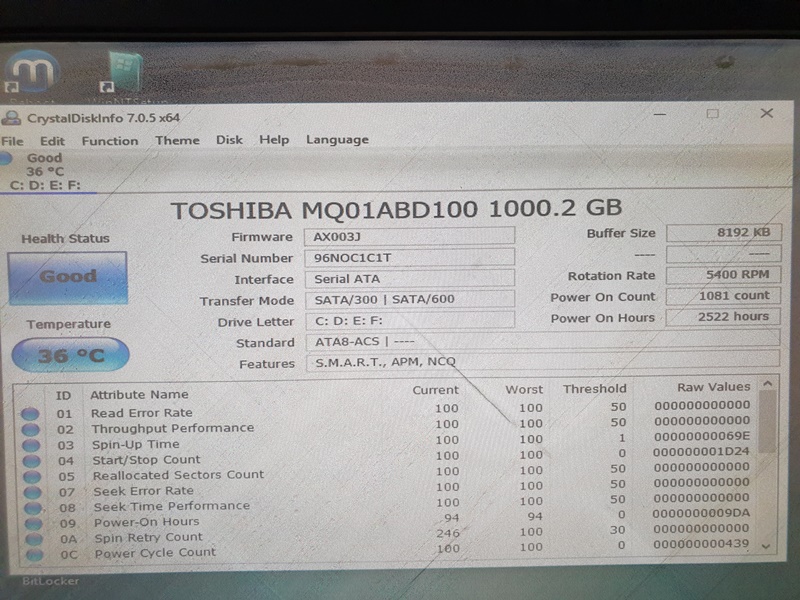Open the Language menu
The height and width of the screenshot is (600, 800).
click(x=337, y=140)
